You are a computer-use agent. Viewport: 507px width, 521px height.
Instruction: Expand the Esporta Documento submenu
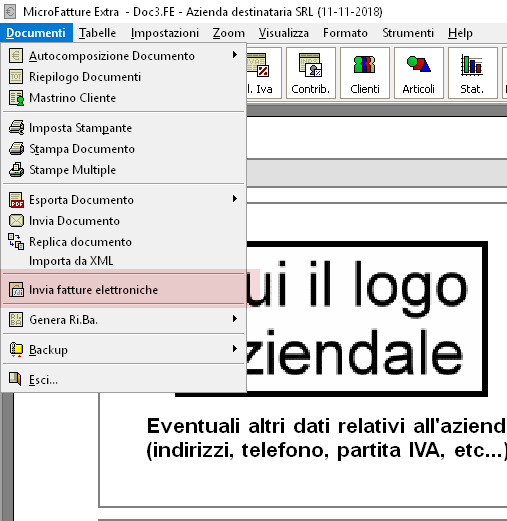[124, 200]
